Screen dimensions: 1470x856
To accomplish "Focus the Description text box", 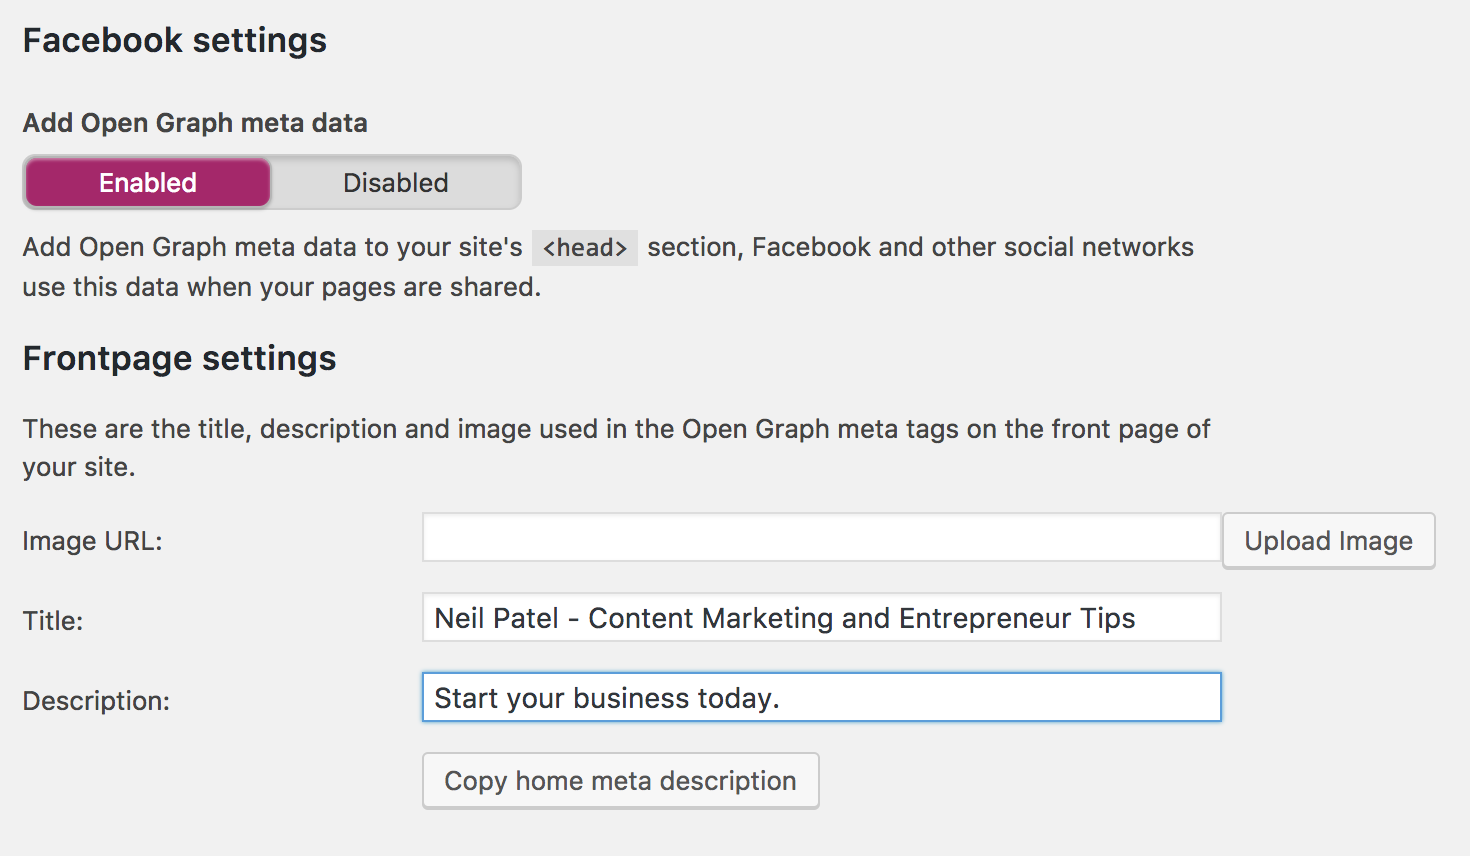I will tap(820, 697).
